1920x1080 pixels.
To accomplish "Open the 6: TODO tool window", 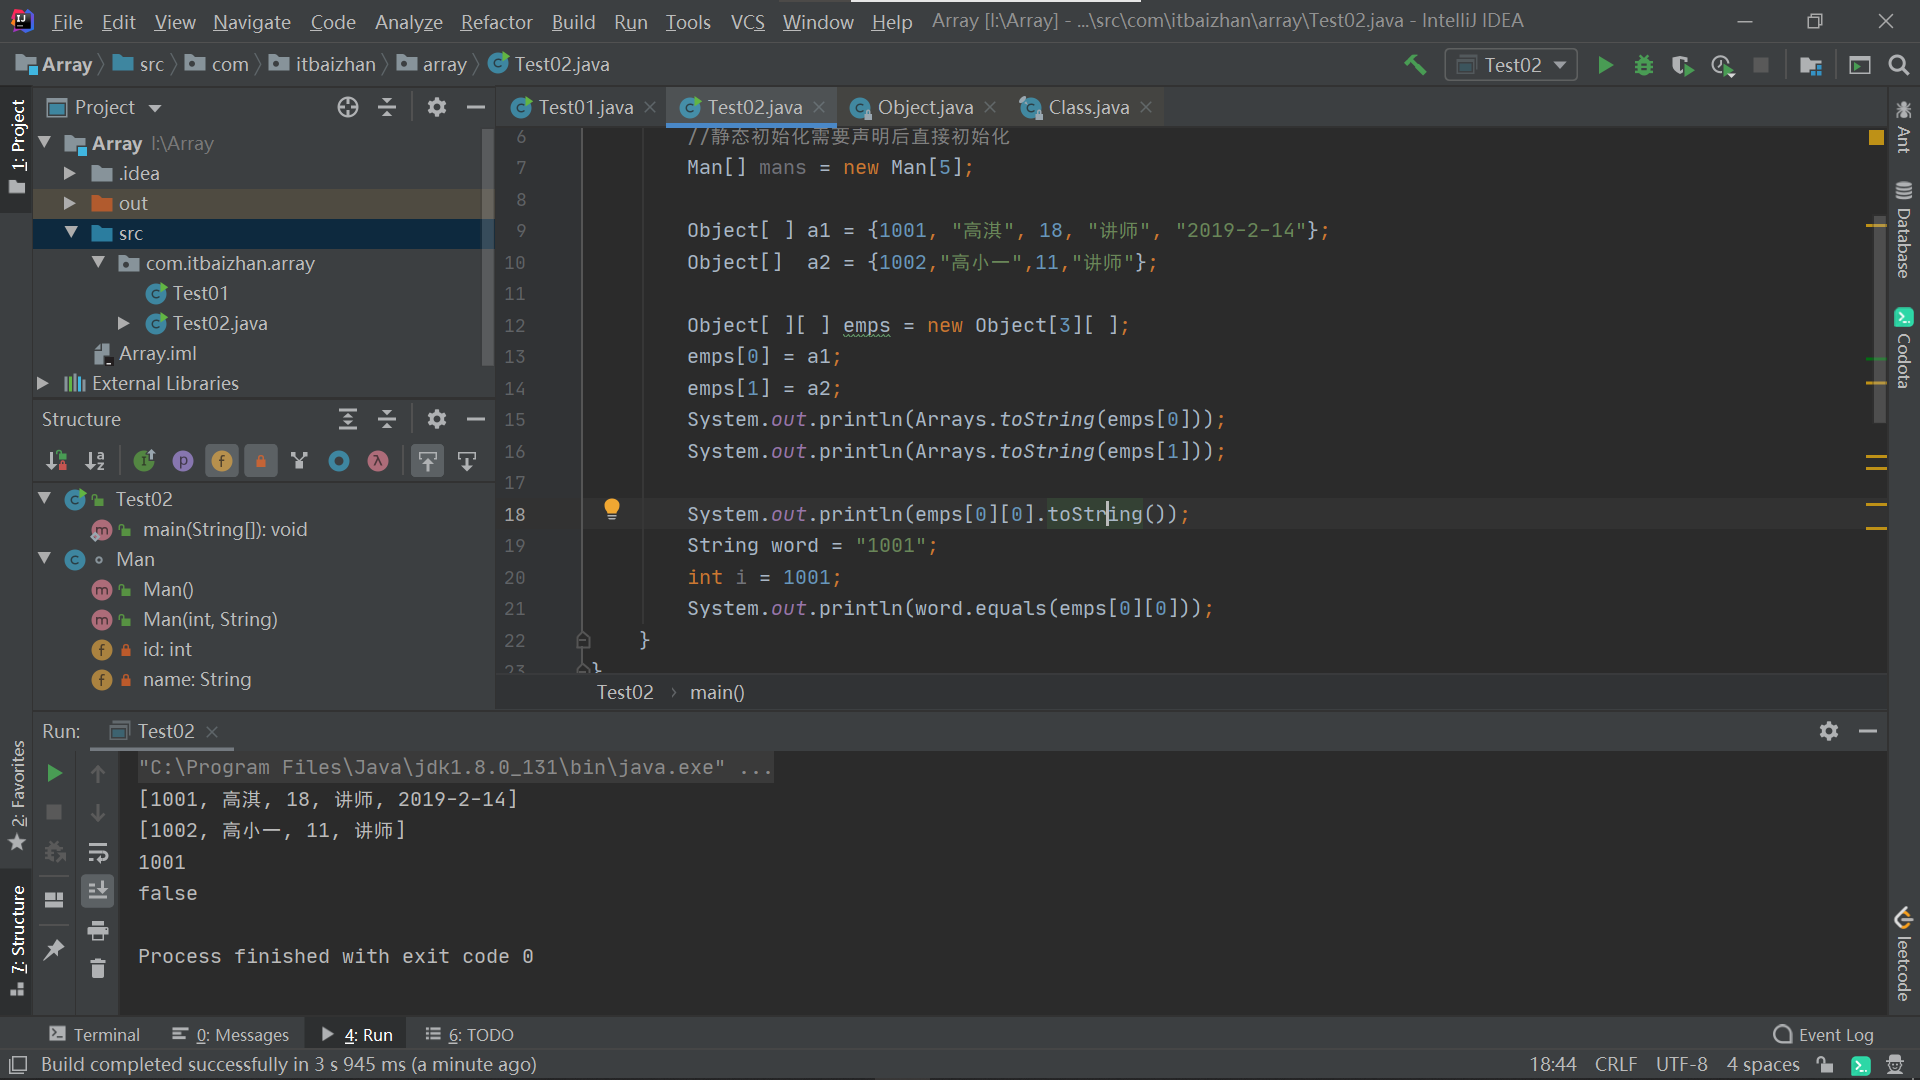I will pyautogui.click(x=470, y=1035).
